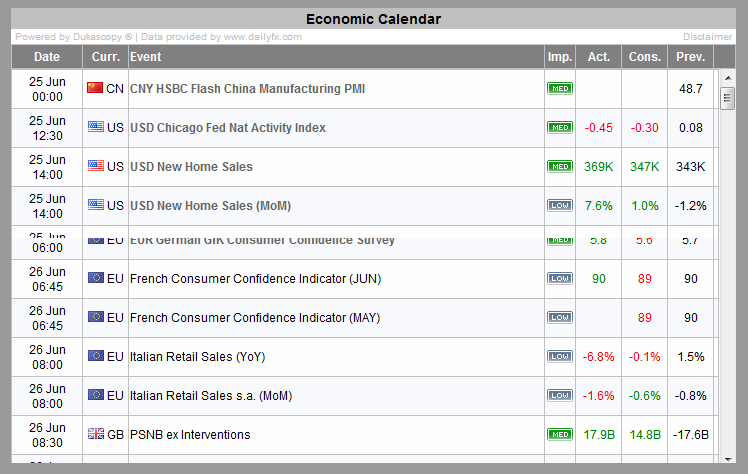Click the EU flag for Italian Retail Sales (YoY)
The image size is (748, 474).
[95, 356]
